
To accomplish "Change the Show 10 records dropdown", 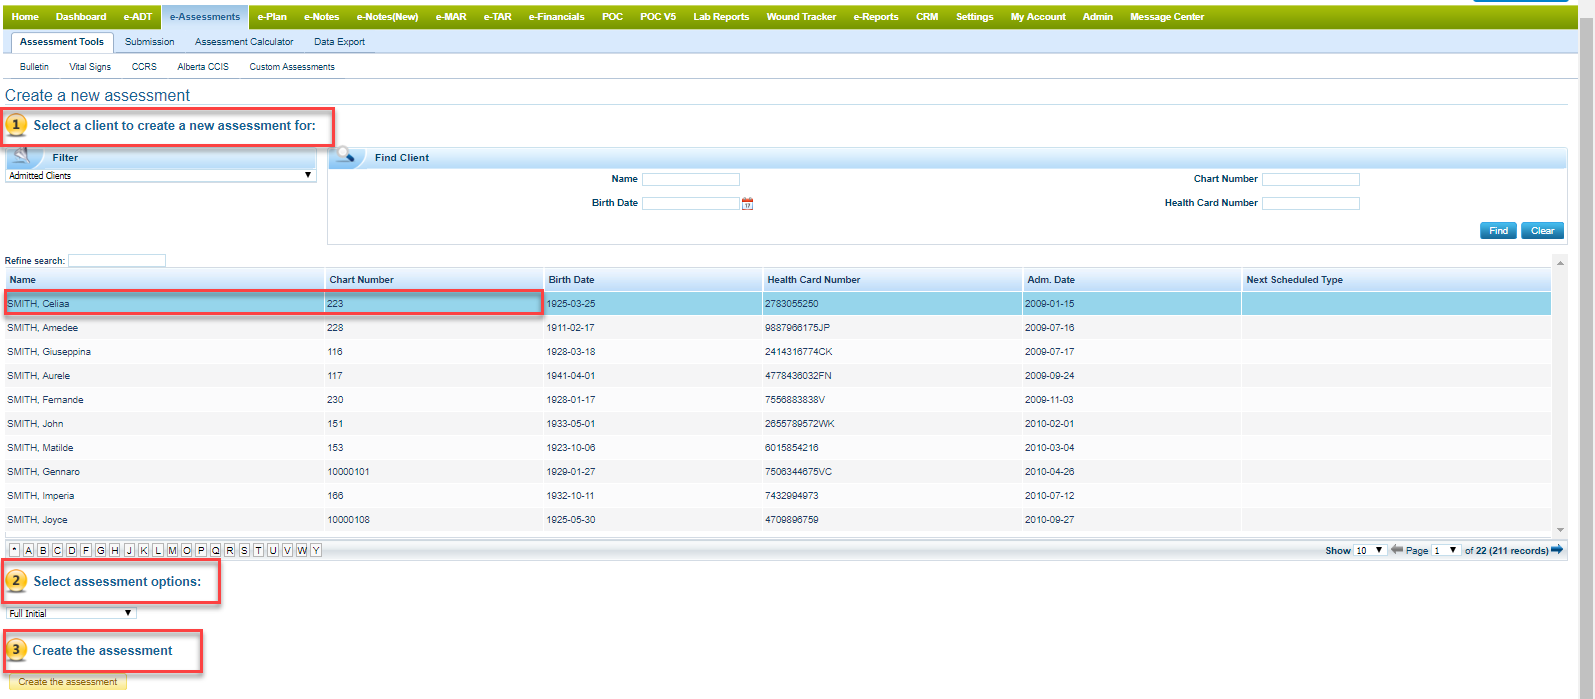I will point(1370,551).
